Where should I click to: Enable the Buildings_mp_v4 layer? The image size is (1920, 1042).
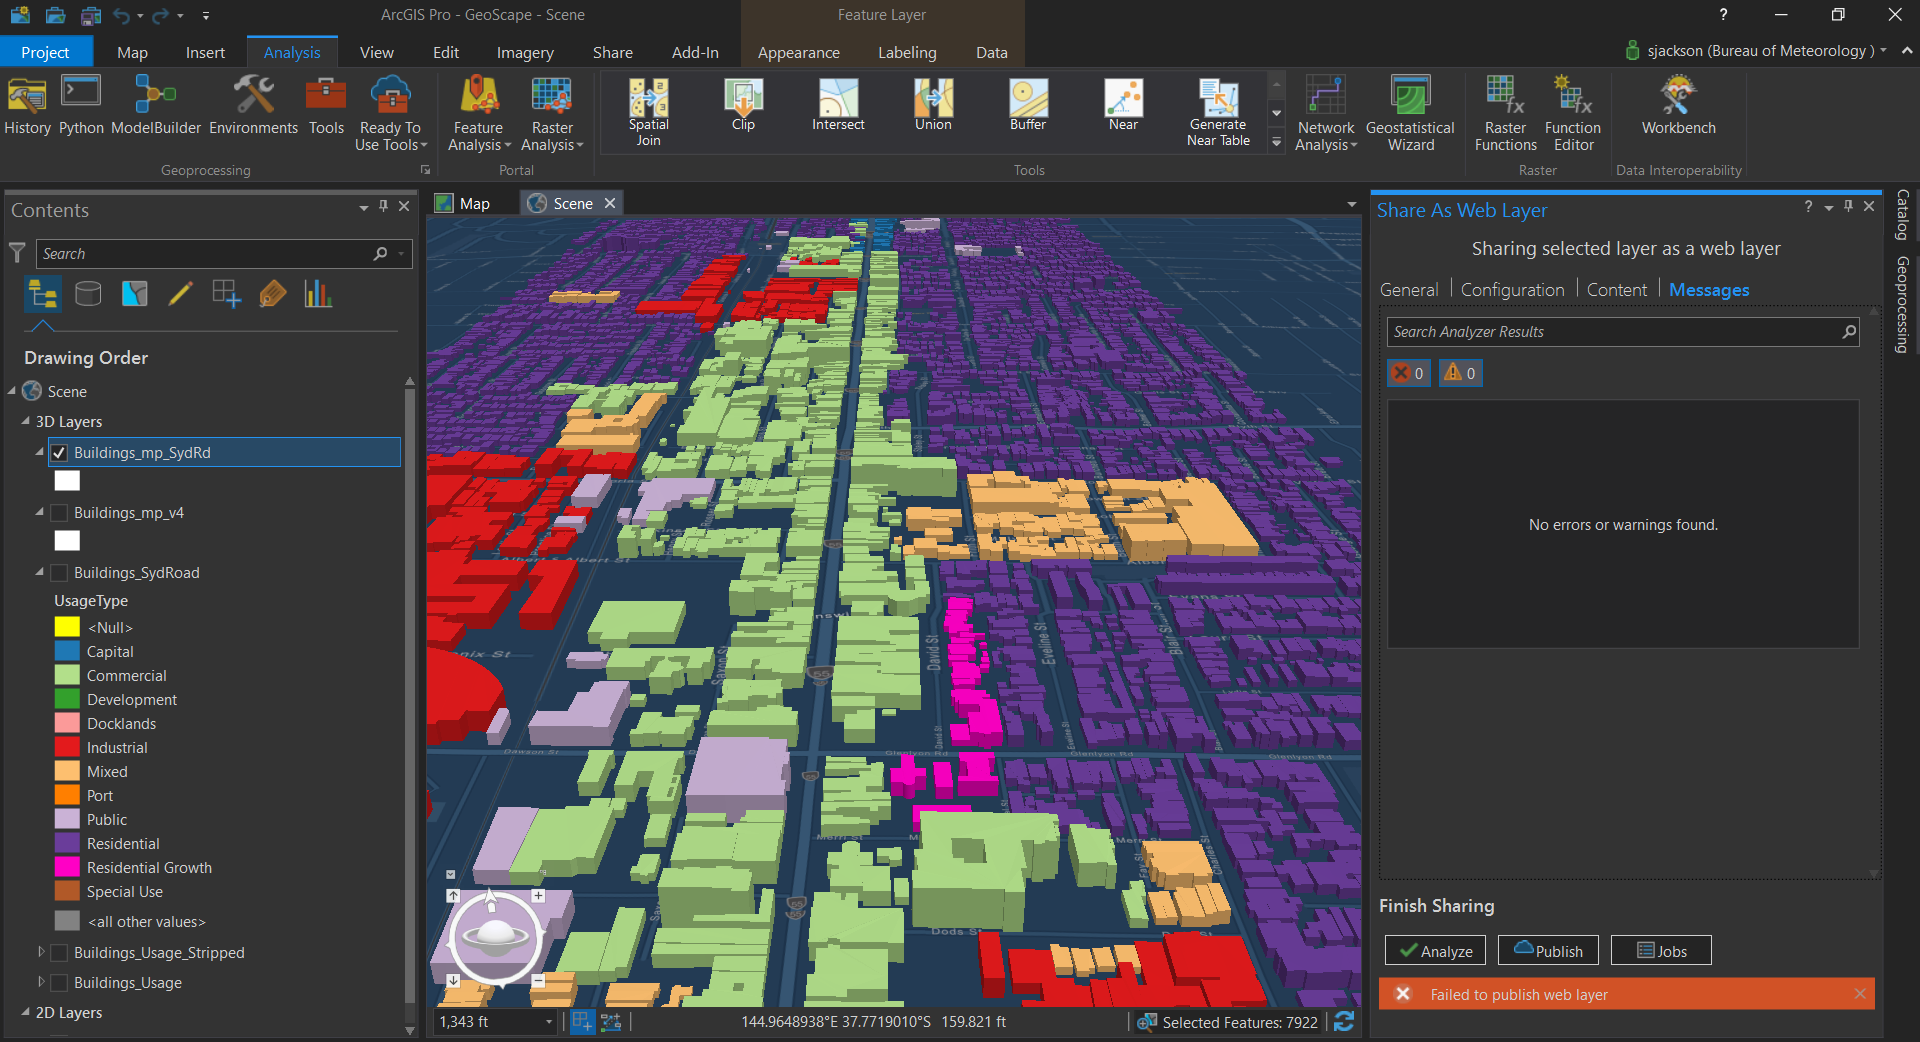point(60,513)
